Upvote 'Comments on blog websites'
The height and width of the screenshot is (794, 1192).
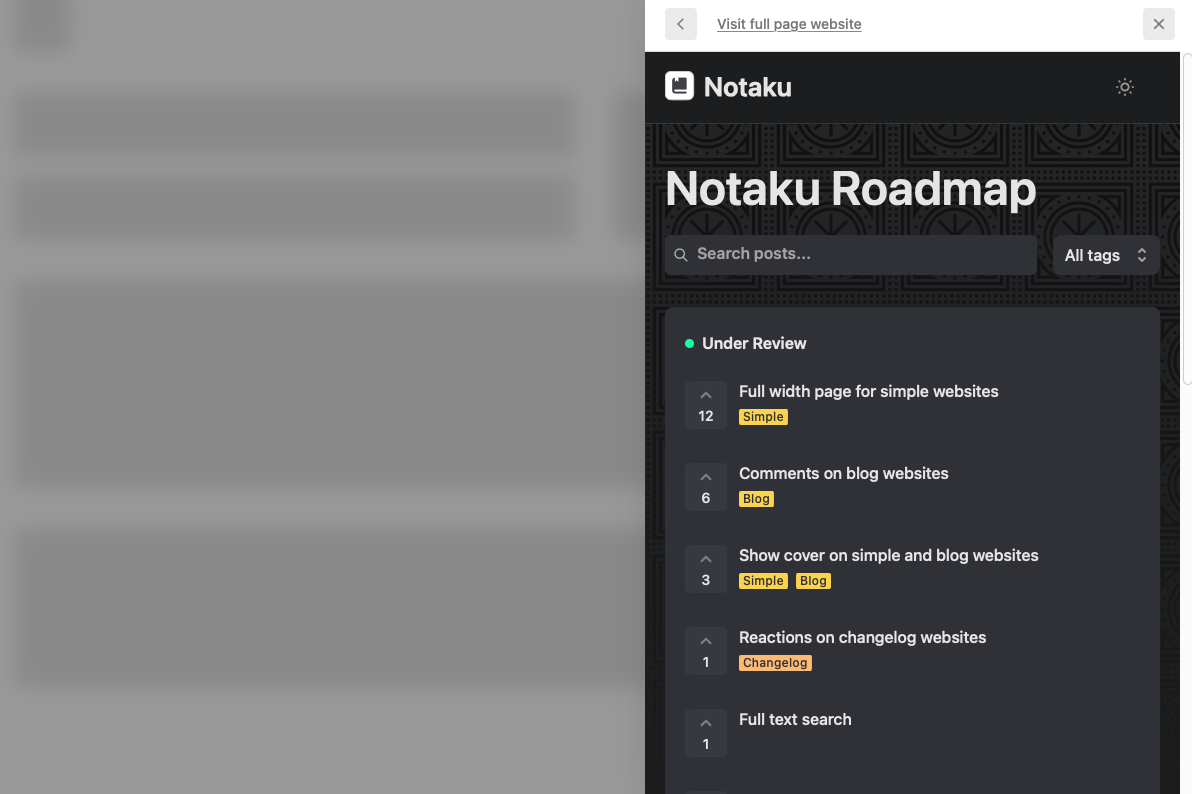tap(705, 476)
